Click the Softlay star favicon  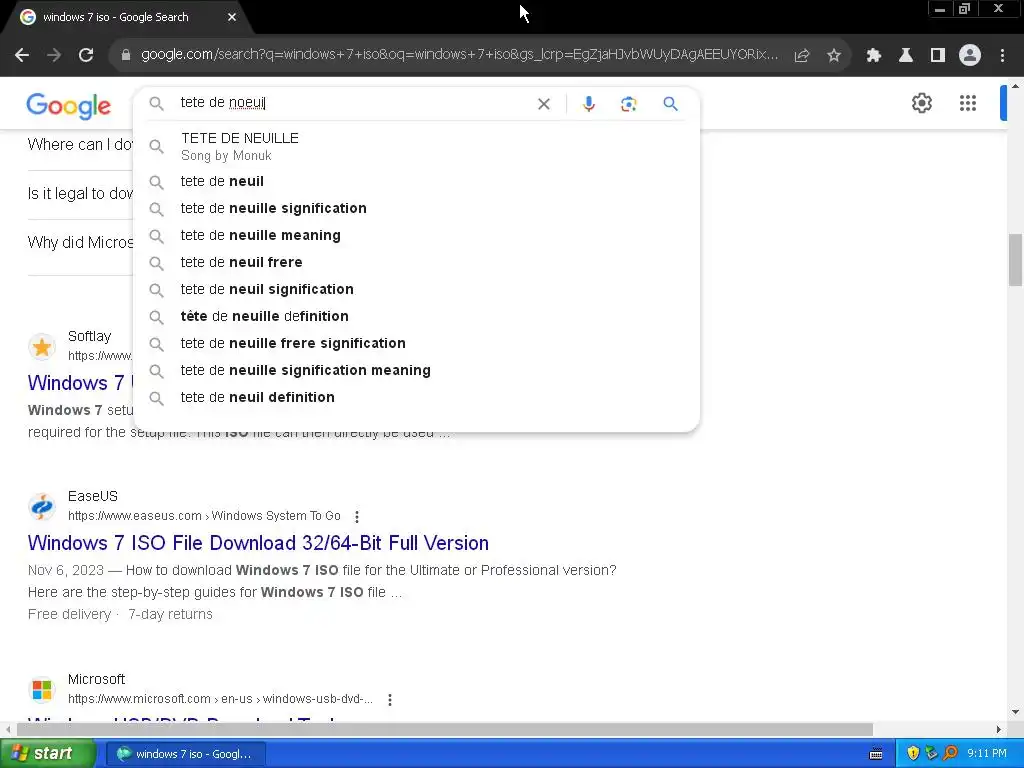tap(42, 347)
